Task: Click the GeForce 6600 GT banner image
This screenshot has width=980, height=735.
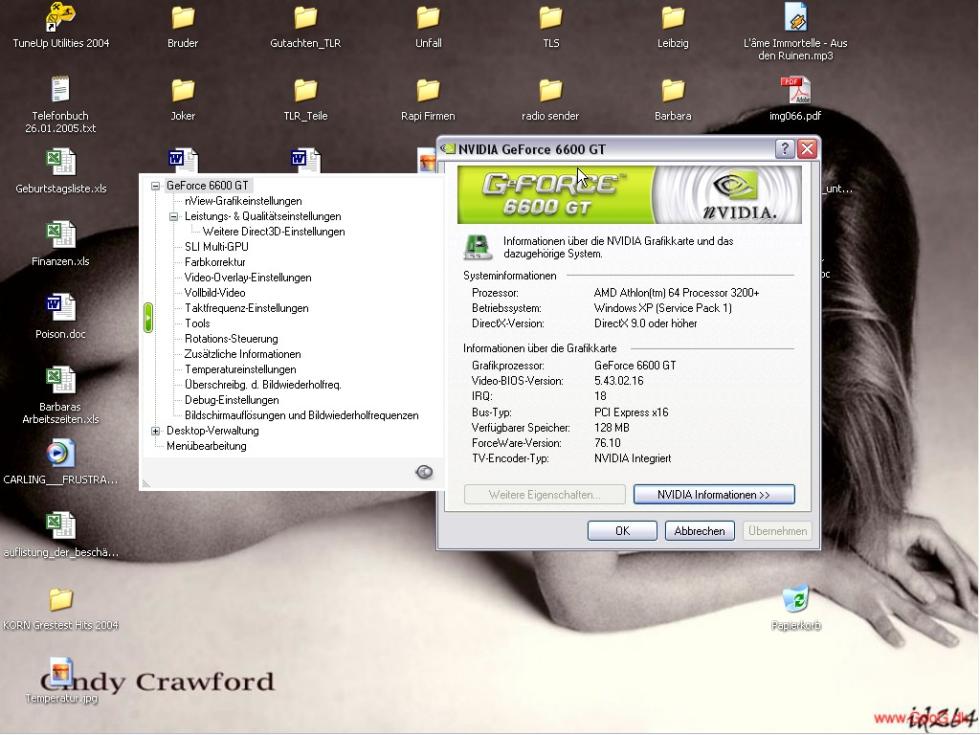Action: pyautogui.click(x=629, y=194)
